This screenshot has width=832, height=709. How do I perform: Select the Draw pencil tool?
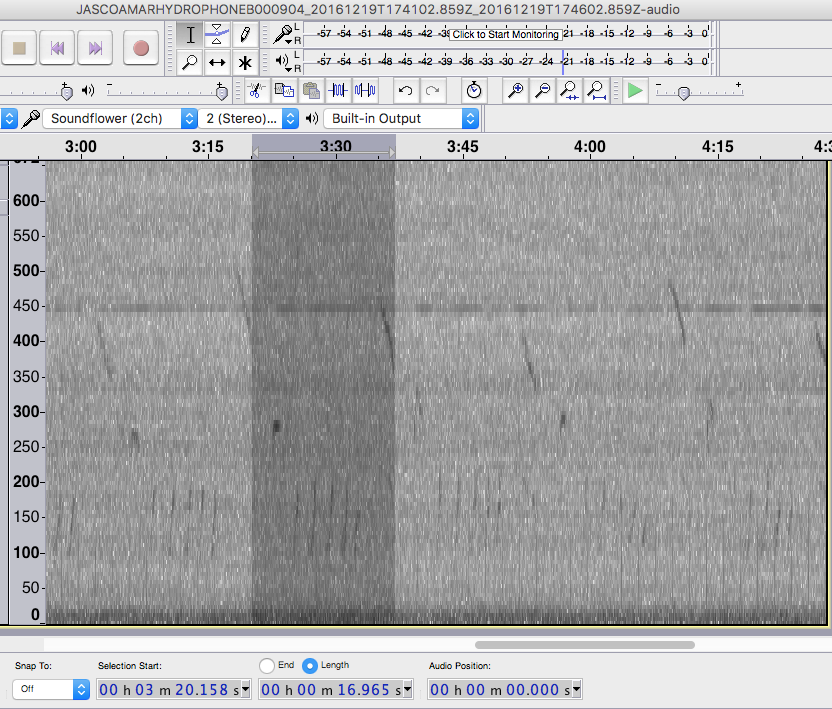click(x=245, y=35)
